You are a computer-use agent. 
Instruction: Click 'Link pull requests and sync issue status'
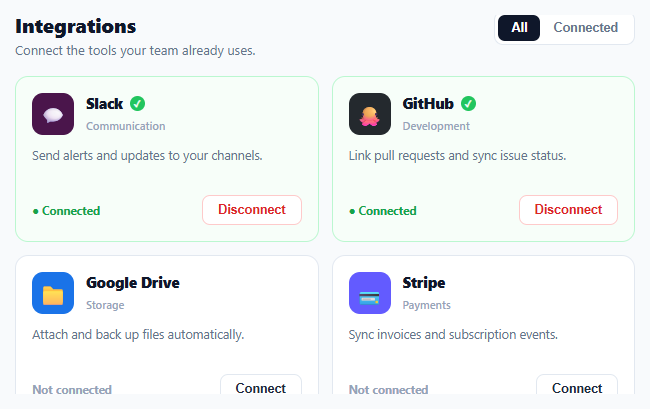click(457, 156)
